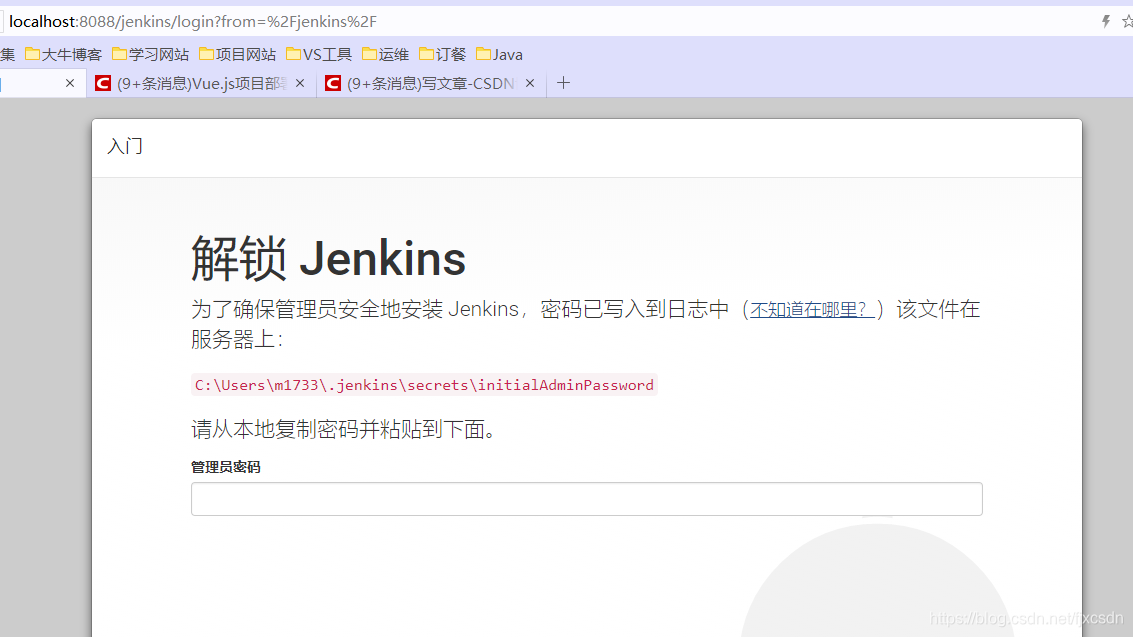Open the 项目网站 bookmark folder
The image size is (1133, 637).
point(237,54)
